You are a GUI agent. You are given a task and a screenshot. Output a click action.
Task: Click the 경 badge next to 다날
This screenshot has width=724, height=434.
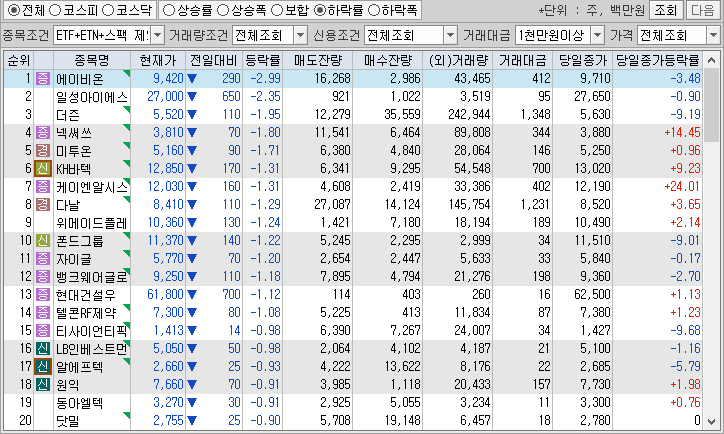pos(43,205)
